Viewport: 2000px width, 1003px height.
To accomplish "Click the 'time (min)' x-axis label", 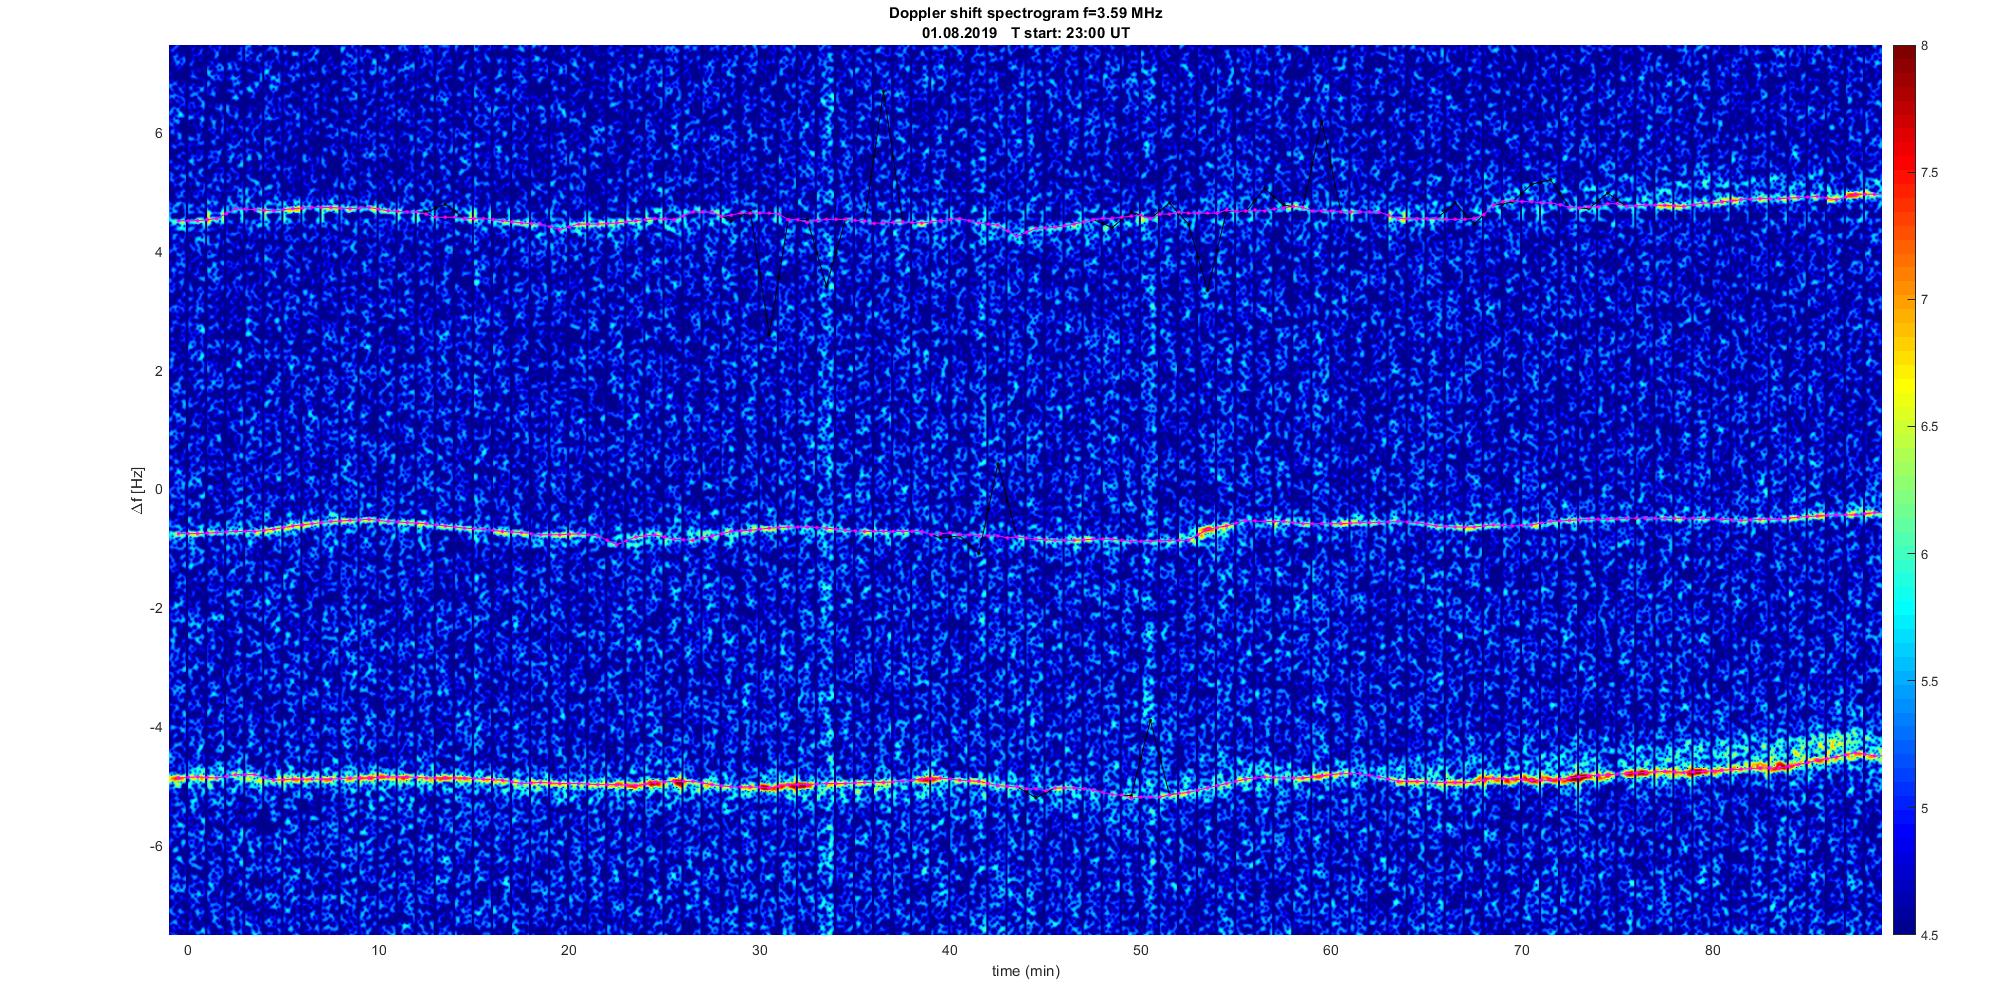I will (x=1025, y=971).
